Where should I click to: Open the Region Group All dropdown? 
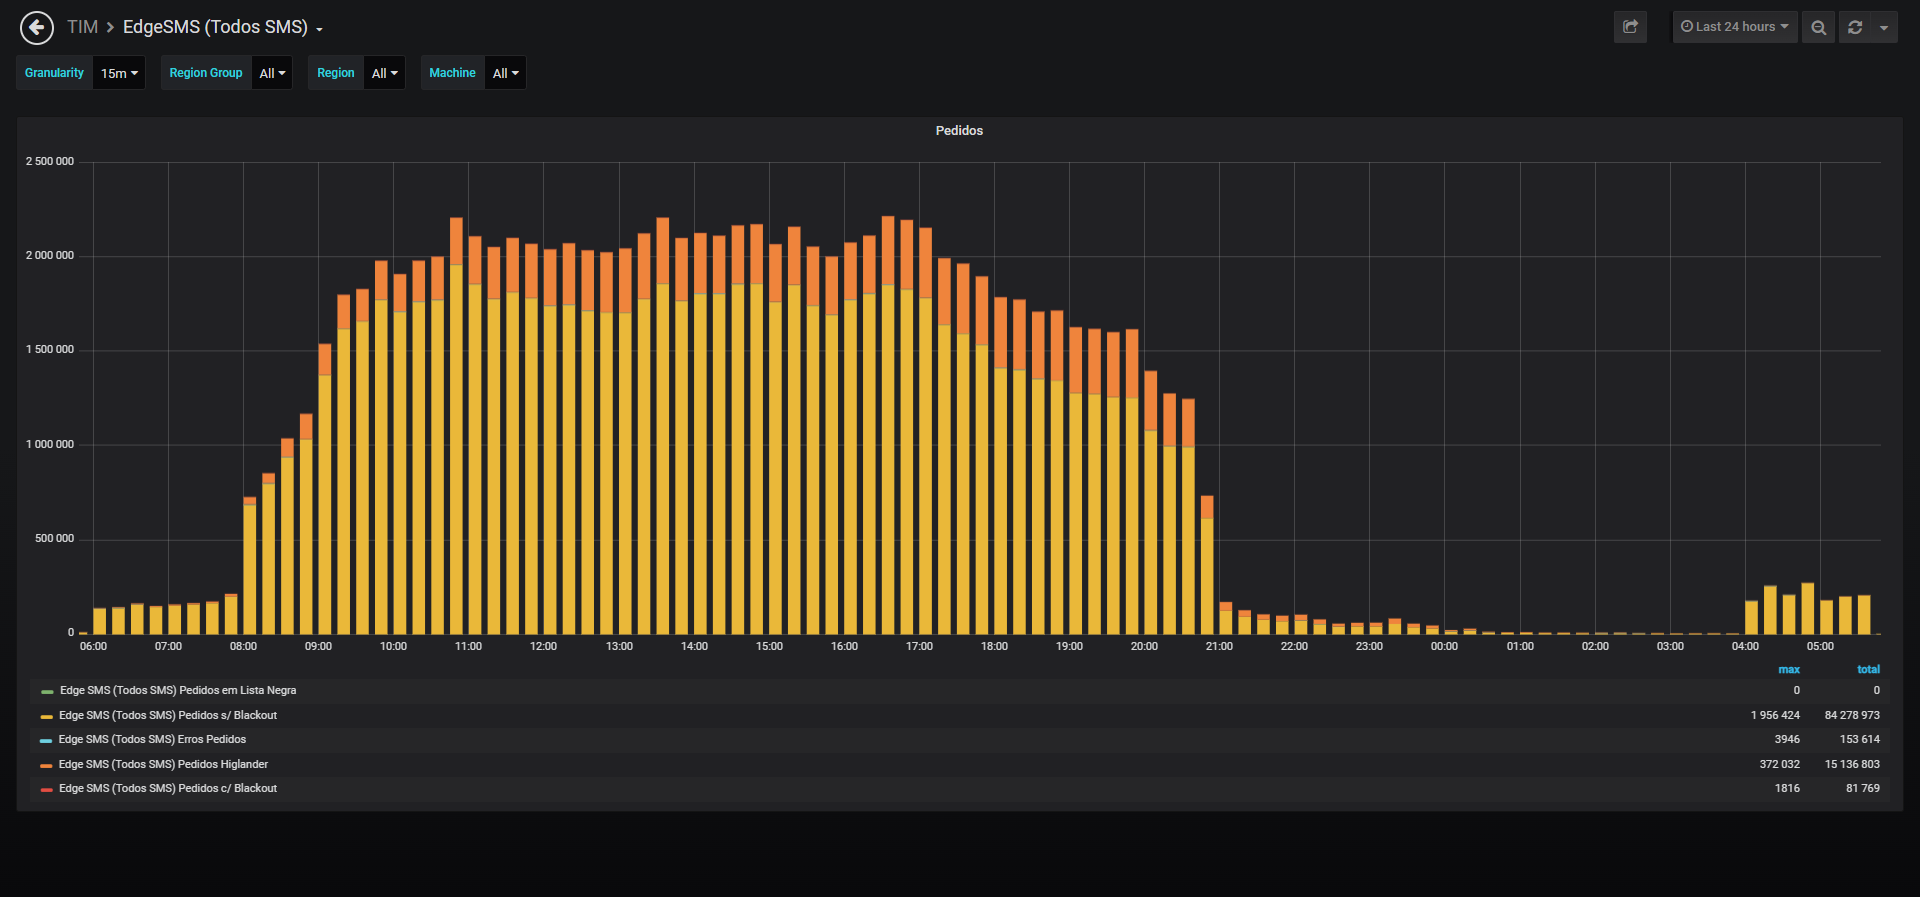(x=272, y=73)
